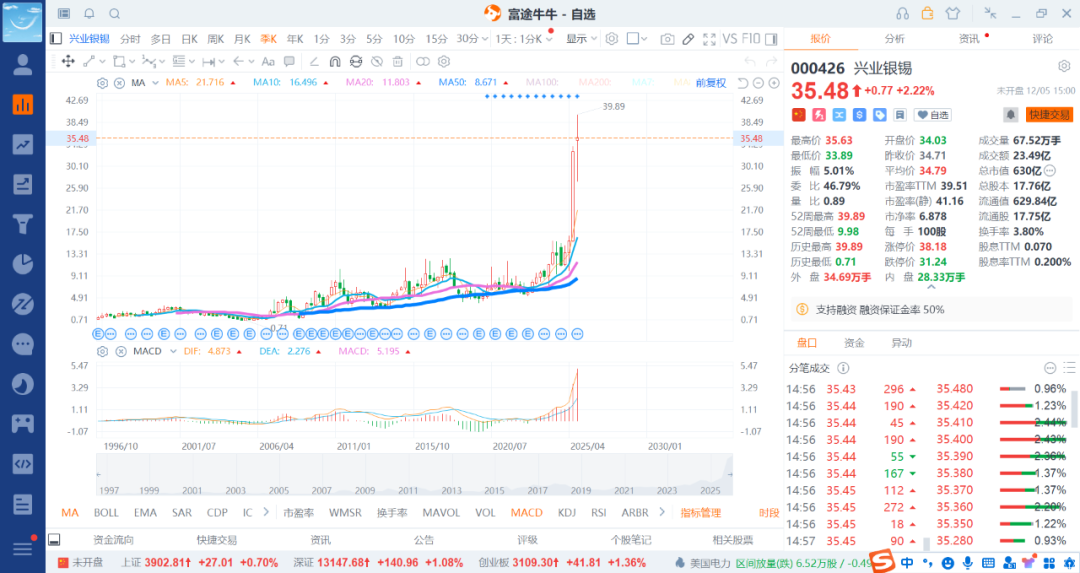Open the 前复权 adjustment dropdown

click(711, 83)
